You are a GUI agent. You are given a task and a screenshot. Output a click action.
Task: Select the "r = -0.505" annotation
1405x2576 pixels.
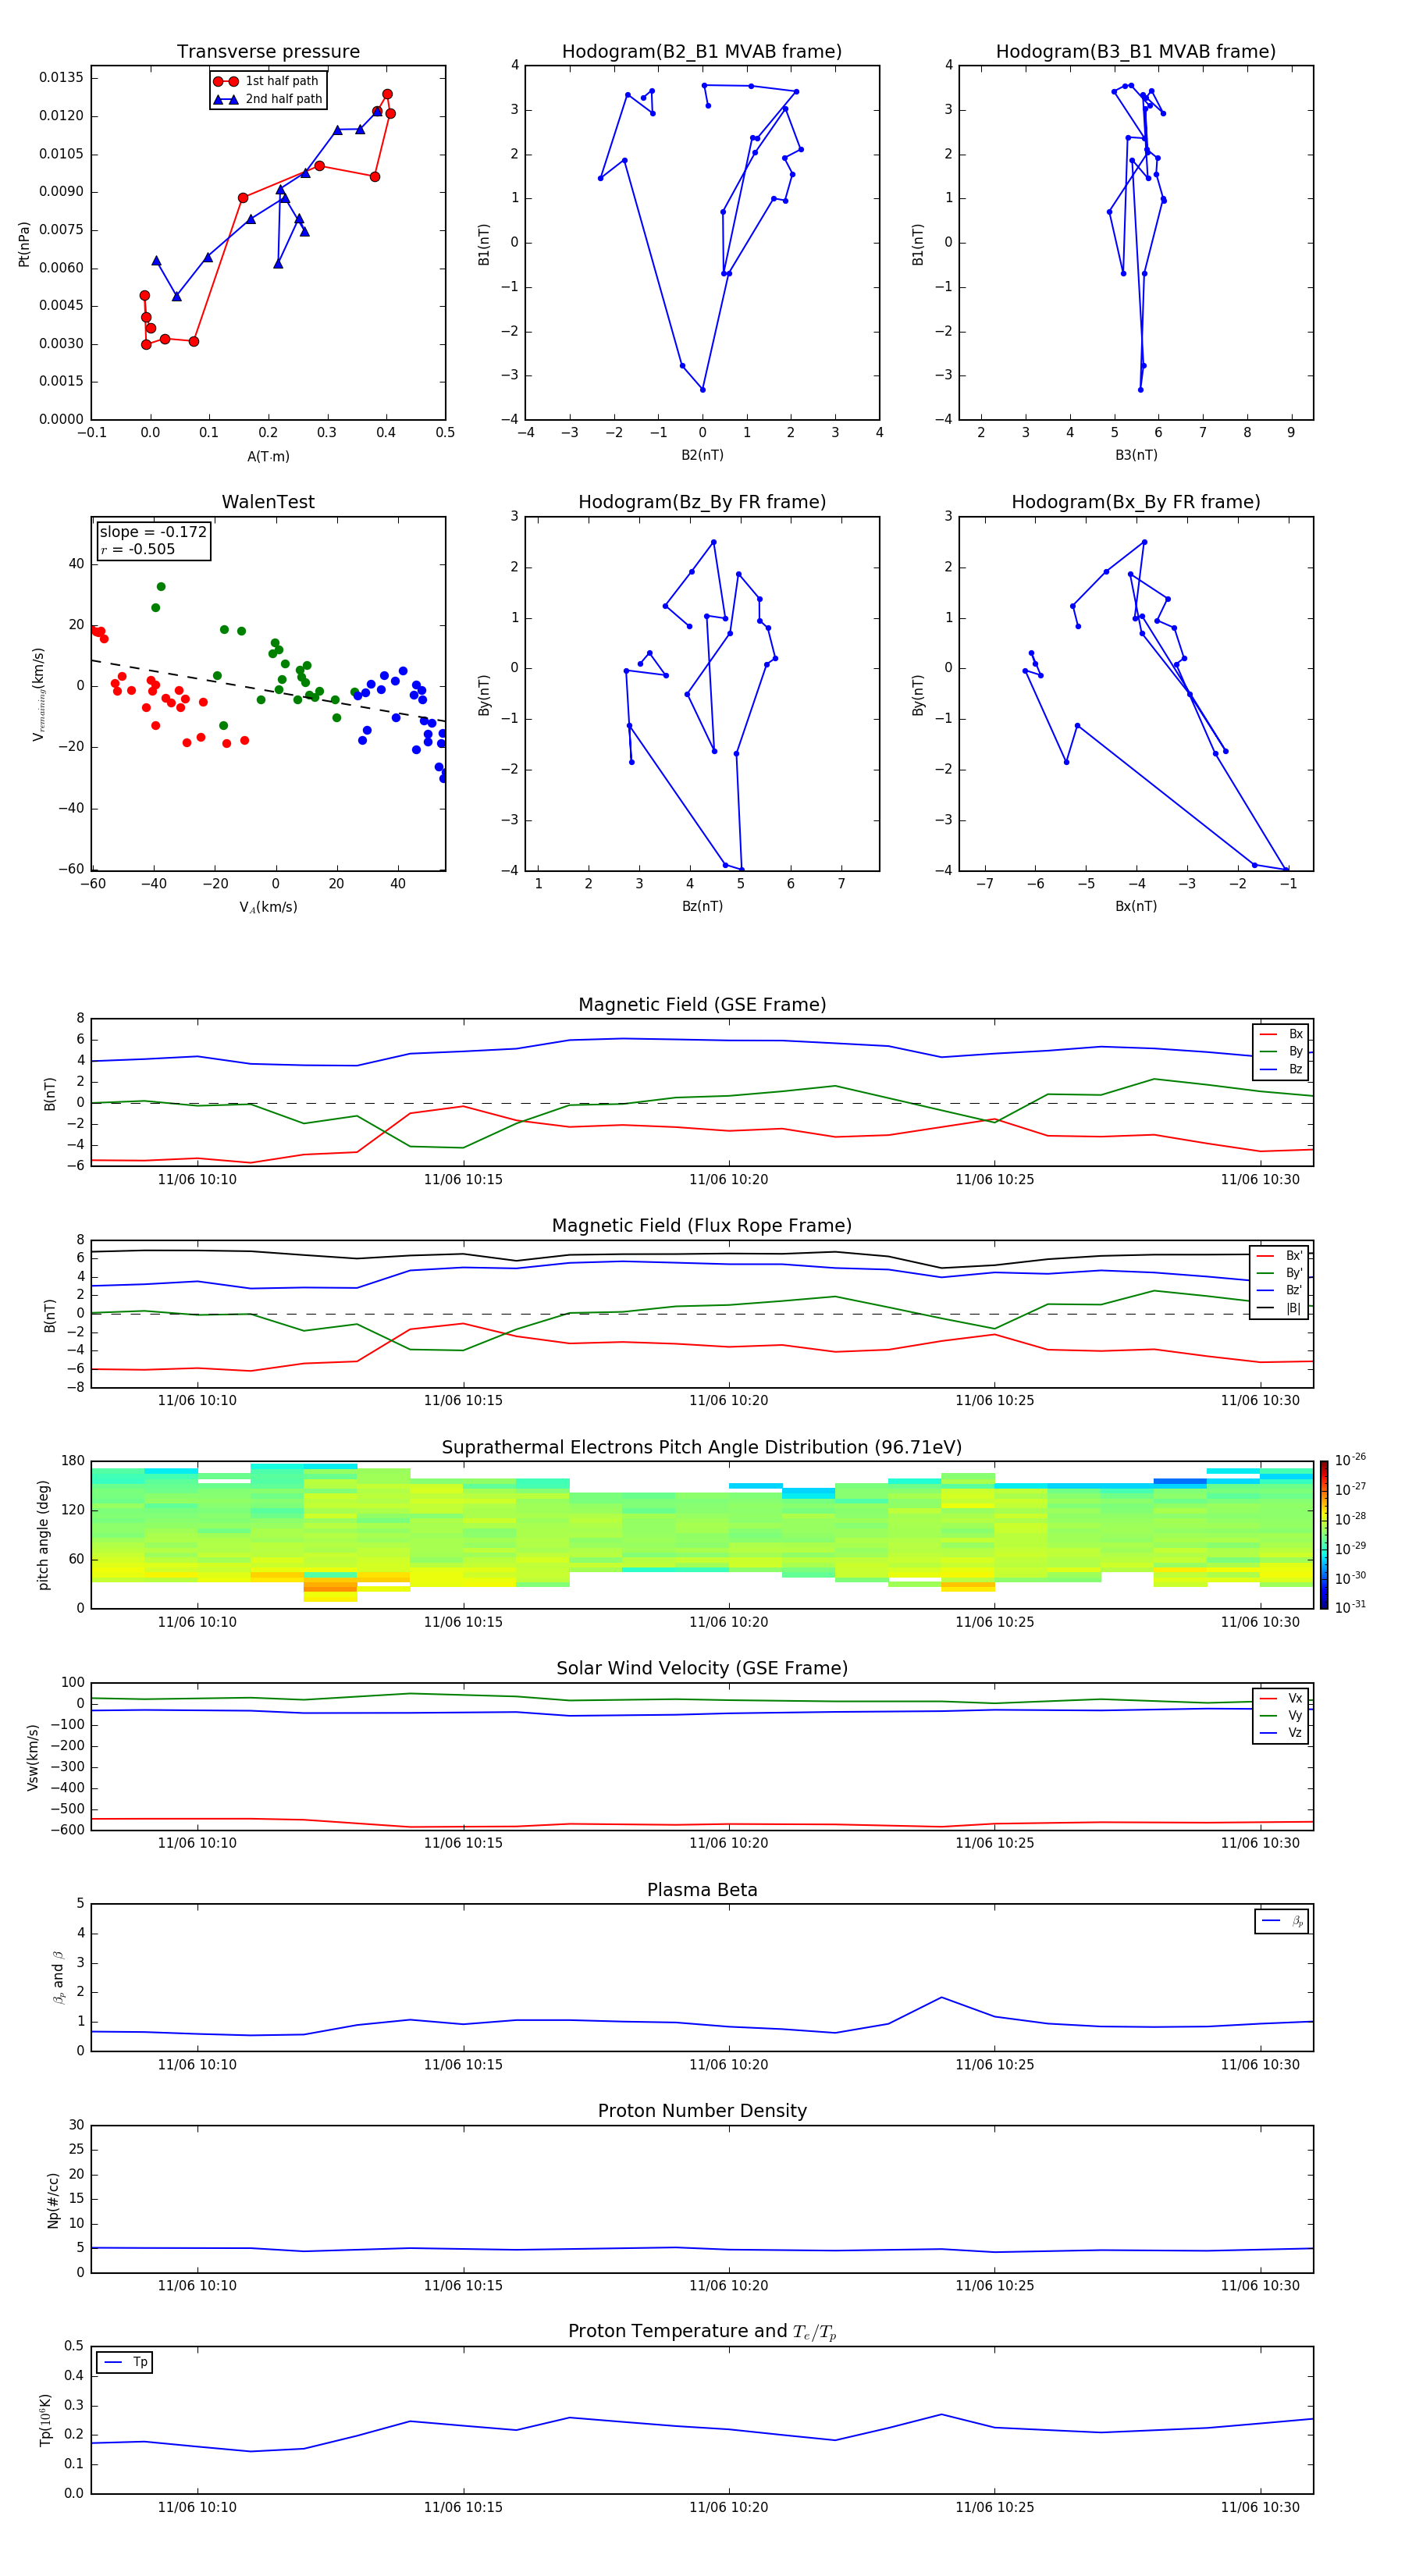click(137, 549)
